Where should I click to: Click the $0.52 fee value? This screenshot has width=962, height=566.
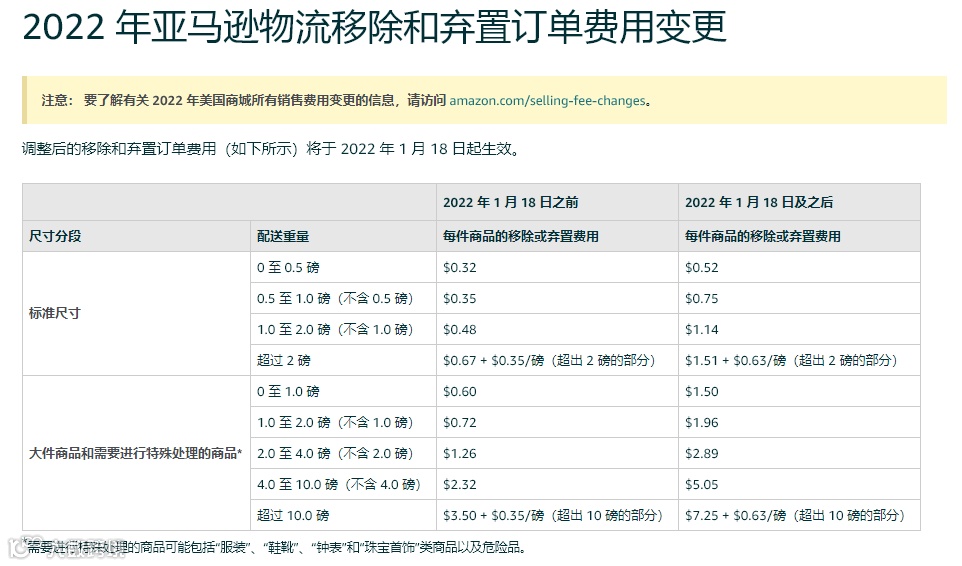701,267
